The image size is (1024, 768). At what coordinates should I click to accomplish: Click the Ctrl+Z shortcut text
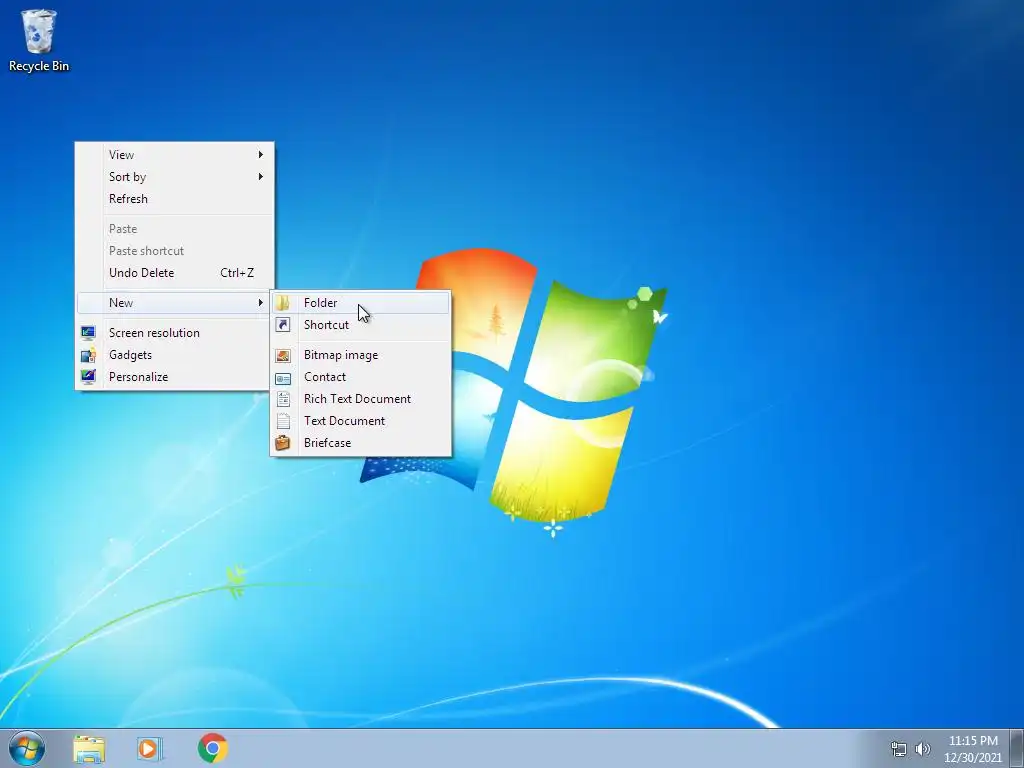pos(237,273)
